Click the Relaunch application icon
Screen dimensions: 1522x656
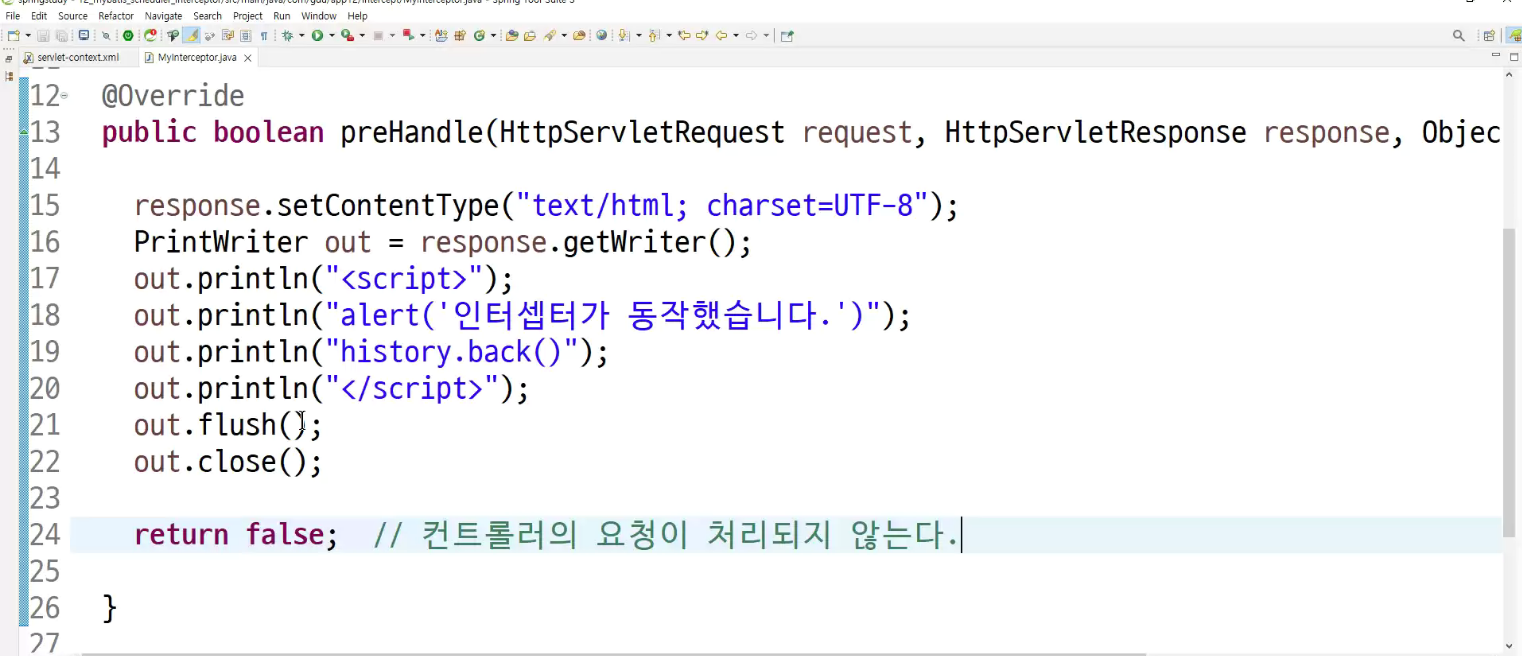click(x=150, y=35)
